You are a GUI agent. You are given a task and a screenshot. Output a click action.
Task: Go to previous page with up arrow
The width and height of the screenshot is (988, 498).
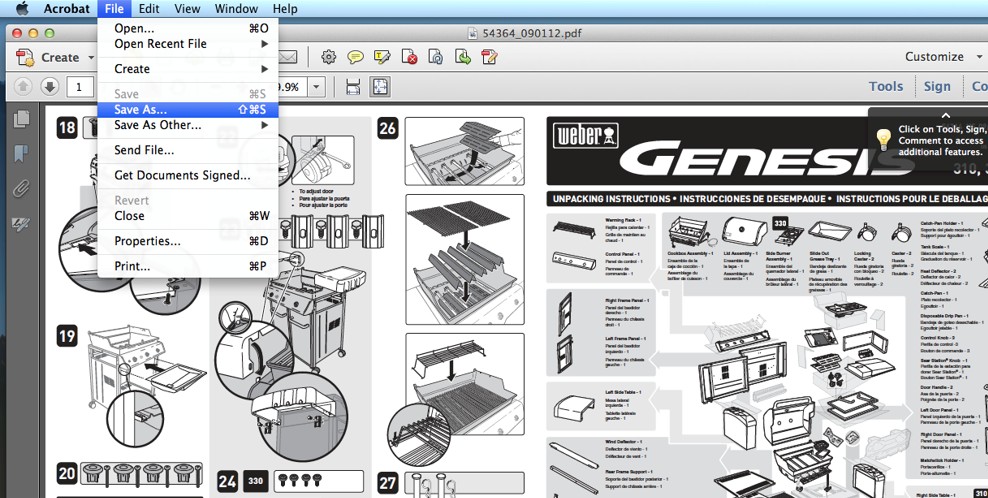point(23,86)
